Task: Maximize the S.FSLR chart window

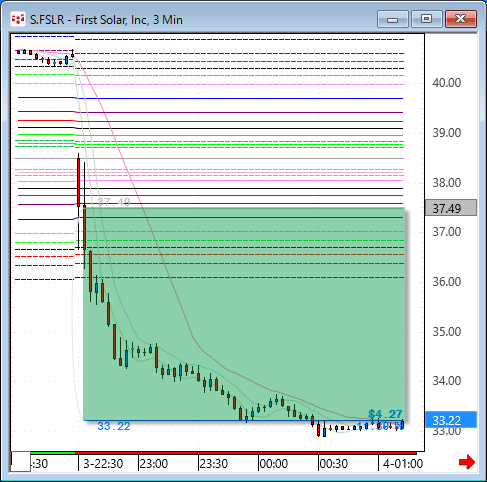Action: click(x=426, y=19)
